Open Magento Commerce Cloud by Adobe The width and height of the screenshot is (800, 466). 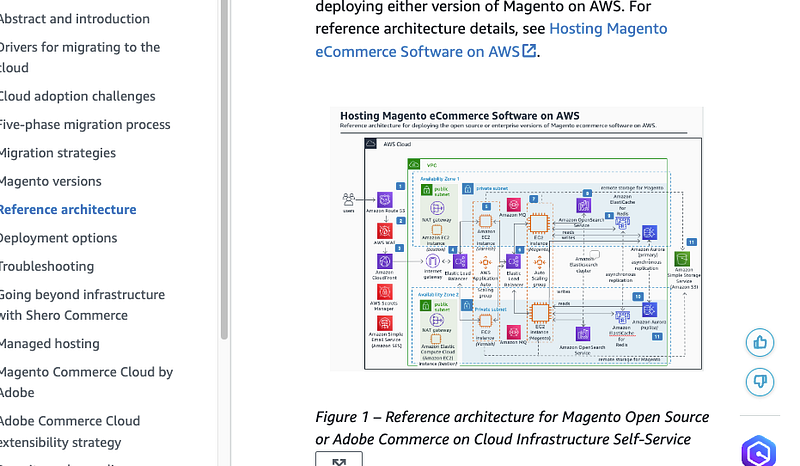86,382
